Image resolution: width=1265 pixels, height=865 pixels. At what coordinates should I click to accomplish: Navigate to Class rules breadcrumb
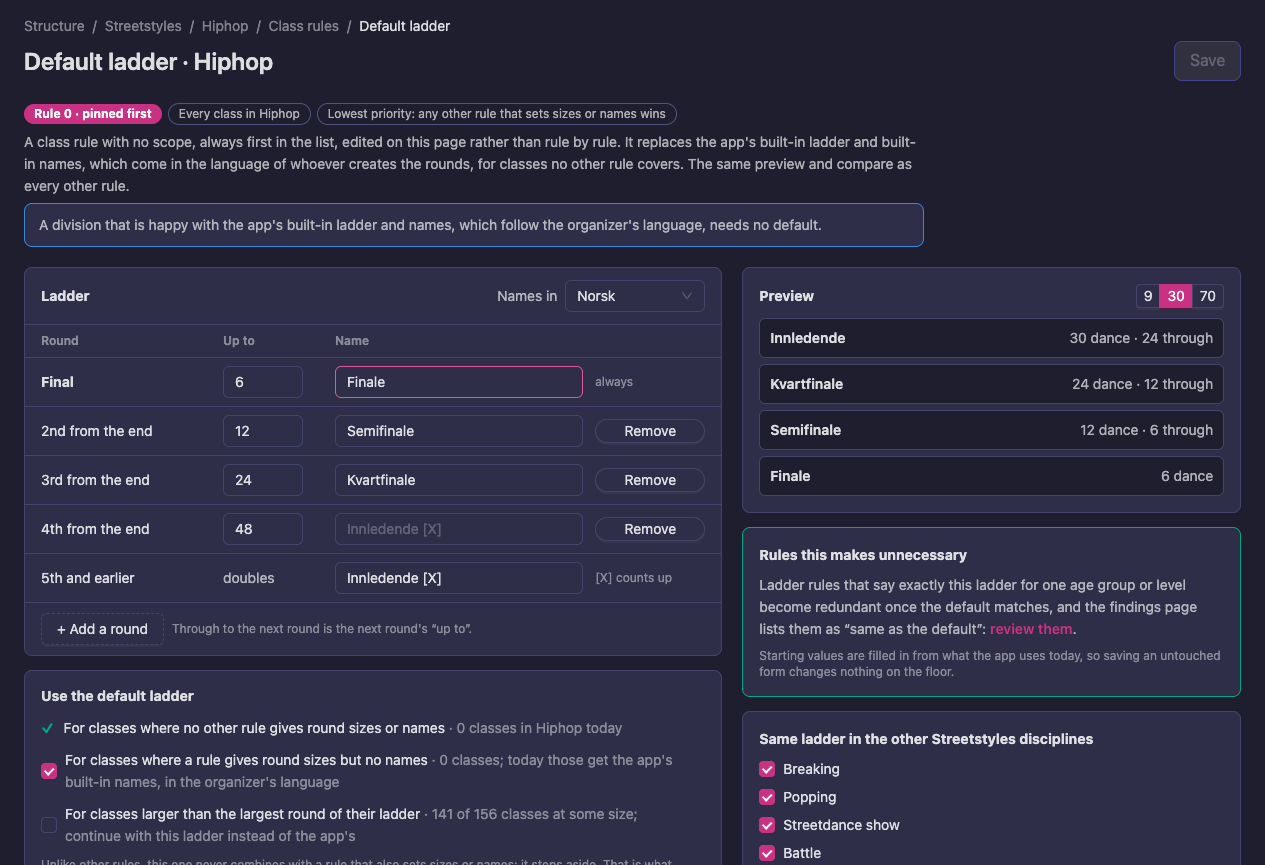click(x=303, y=26)
